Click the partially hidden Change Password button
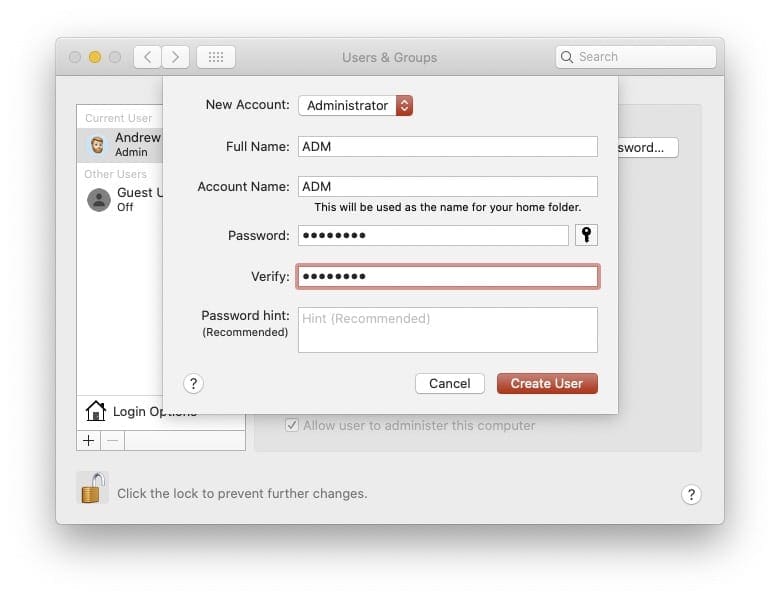The image size is (780, 598). [x=648, y=148]
